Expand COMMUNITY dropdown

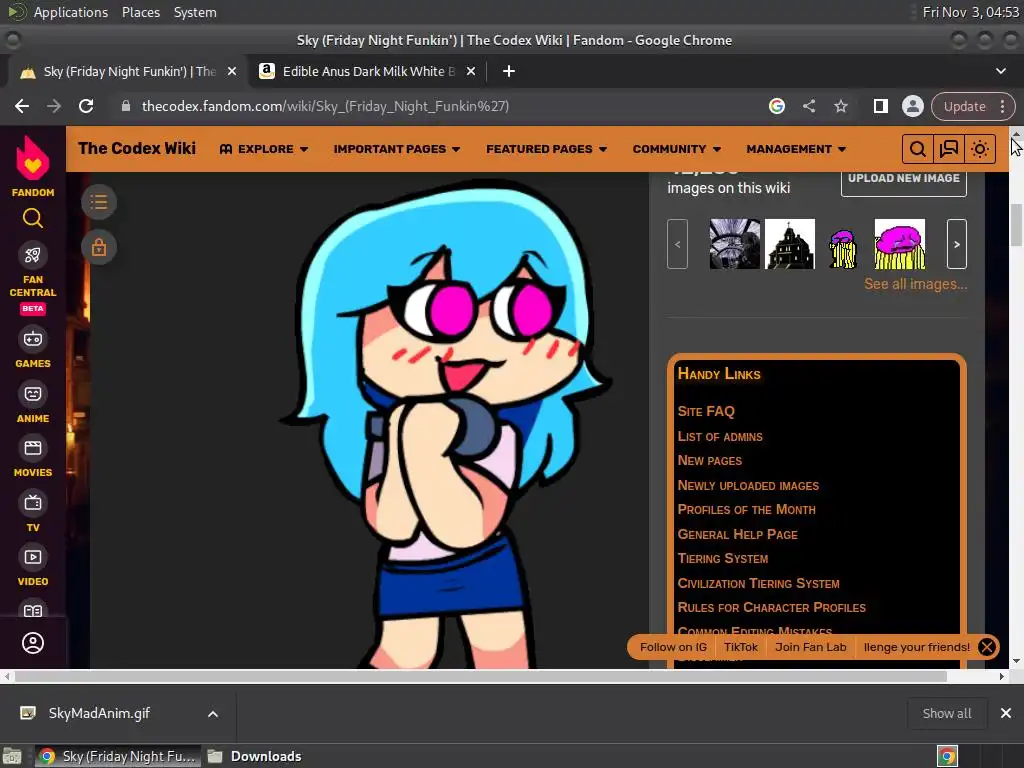coord(677,149)
